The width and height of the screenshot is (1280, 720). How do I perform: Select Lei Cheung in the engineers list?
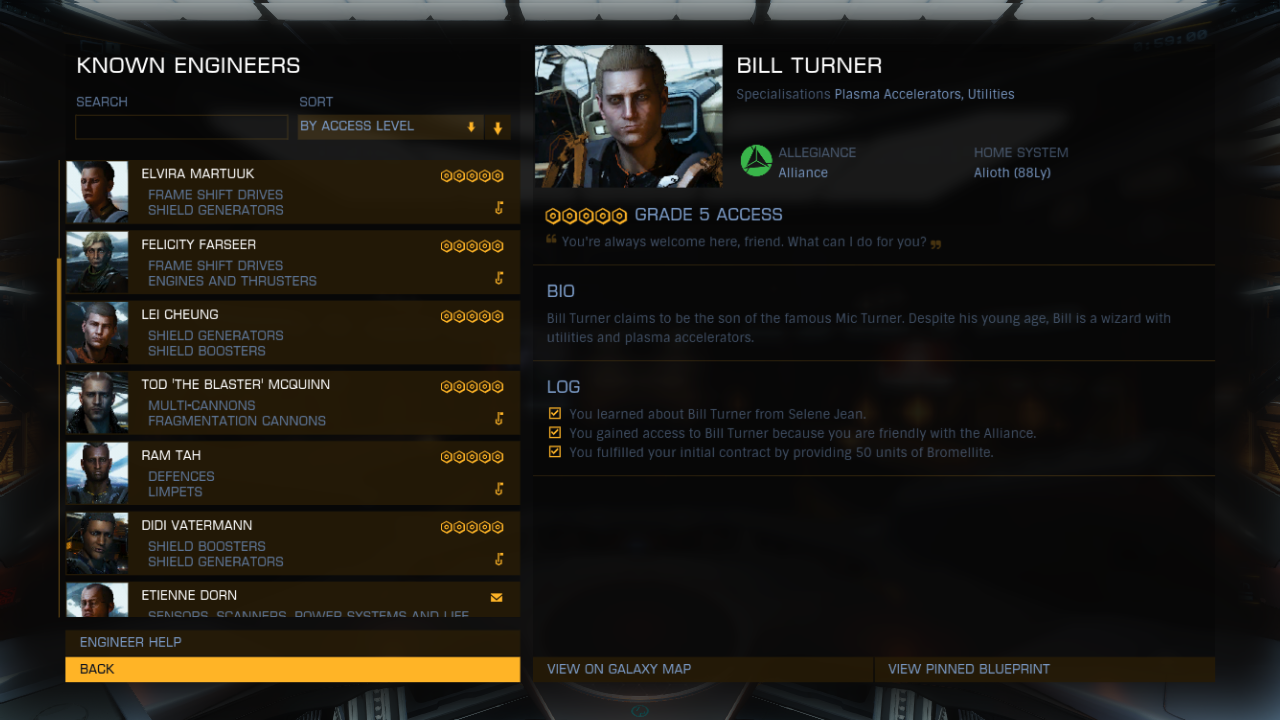click(293, 333)
